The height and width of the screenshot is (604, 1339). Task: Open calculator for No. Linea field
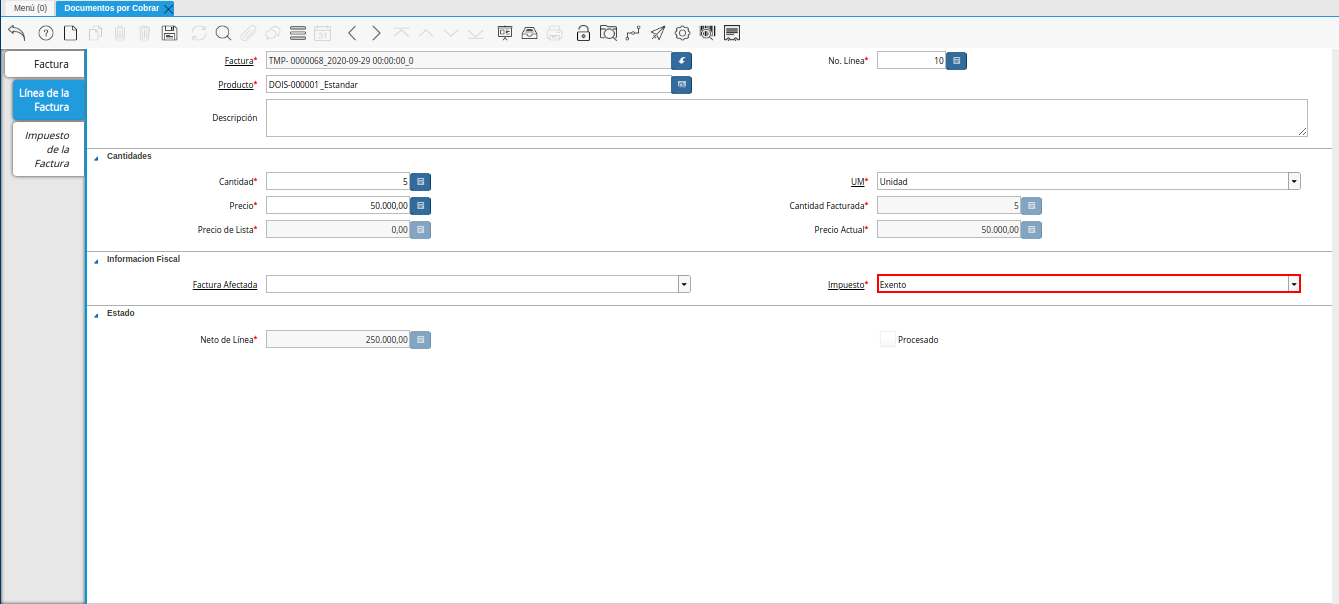click(957, 61)
